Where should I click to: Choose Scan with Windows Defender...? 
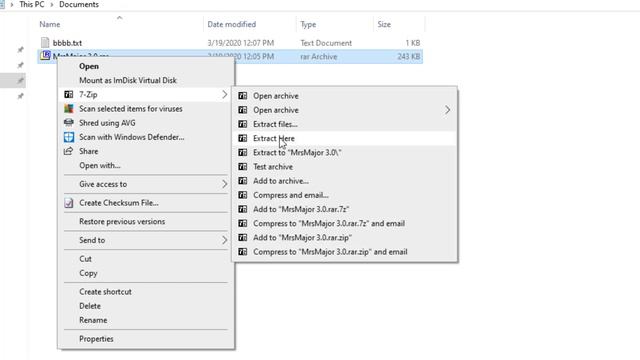(131, 137)
